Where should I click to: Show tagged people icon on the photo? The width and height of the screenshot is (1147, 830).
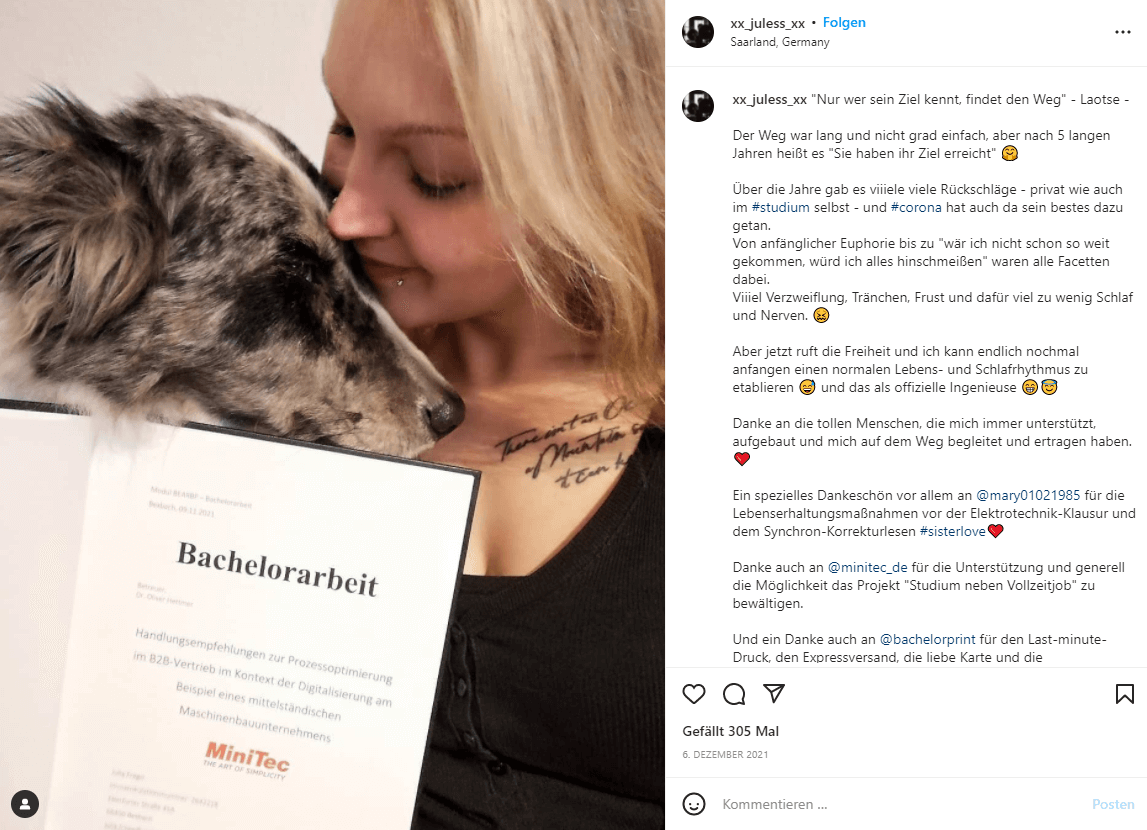[25, 804]
